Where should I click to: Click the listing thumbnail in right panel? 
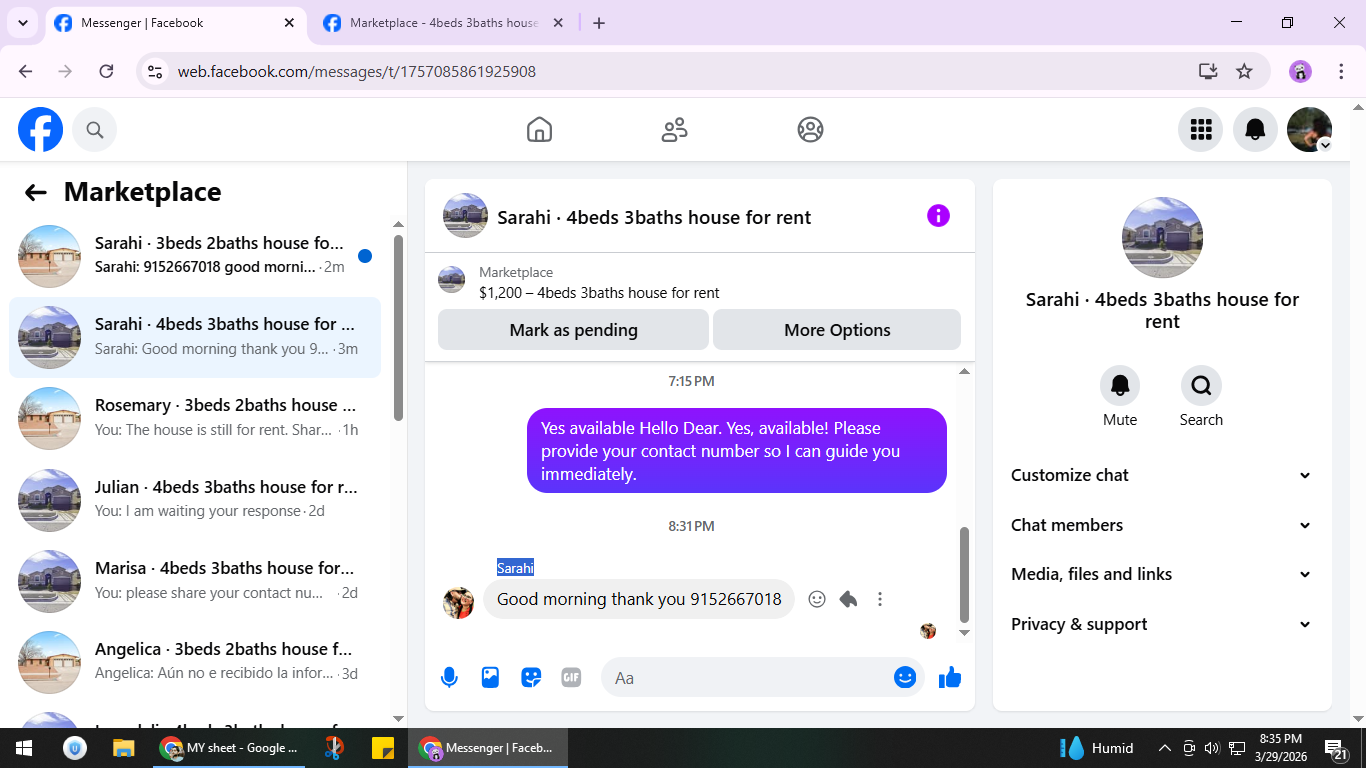tap(1162, 238)
